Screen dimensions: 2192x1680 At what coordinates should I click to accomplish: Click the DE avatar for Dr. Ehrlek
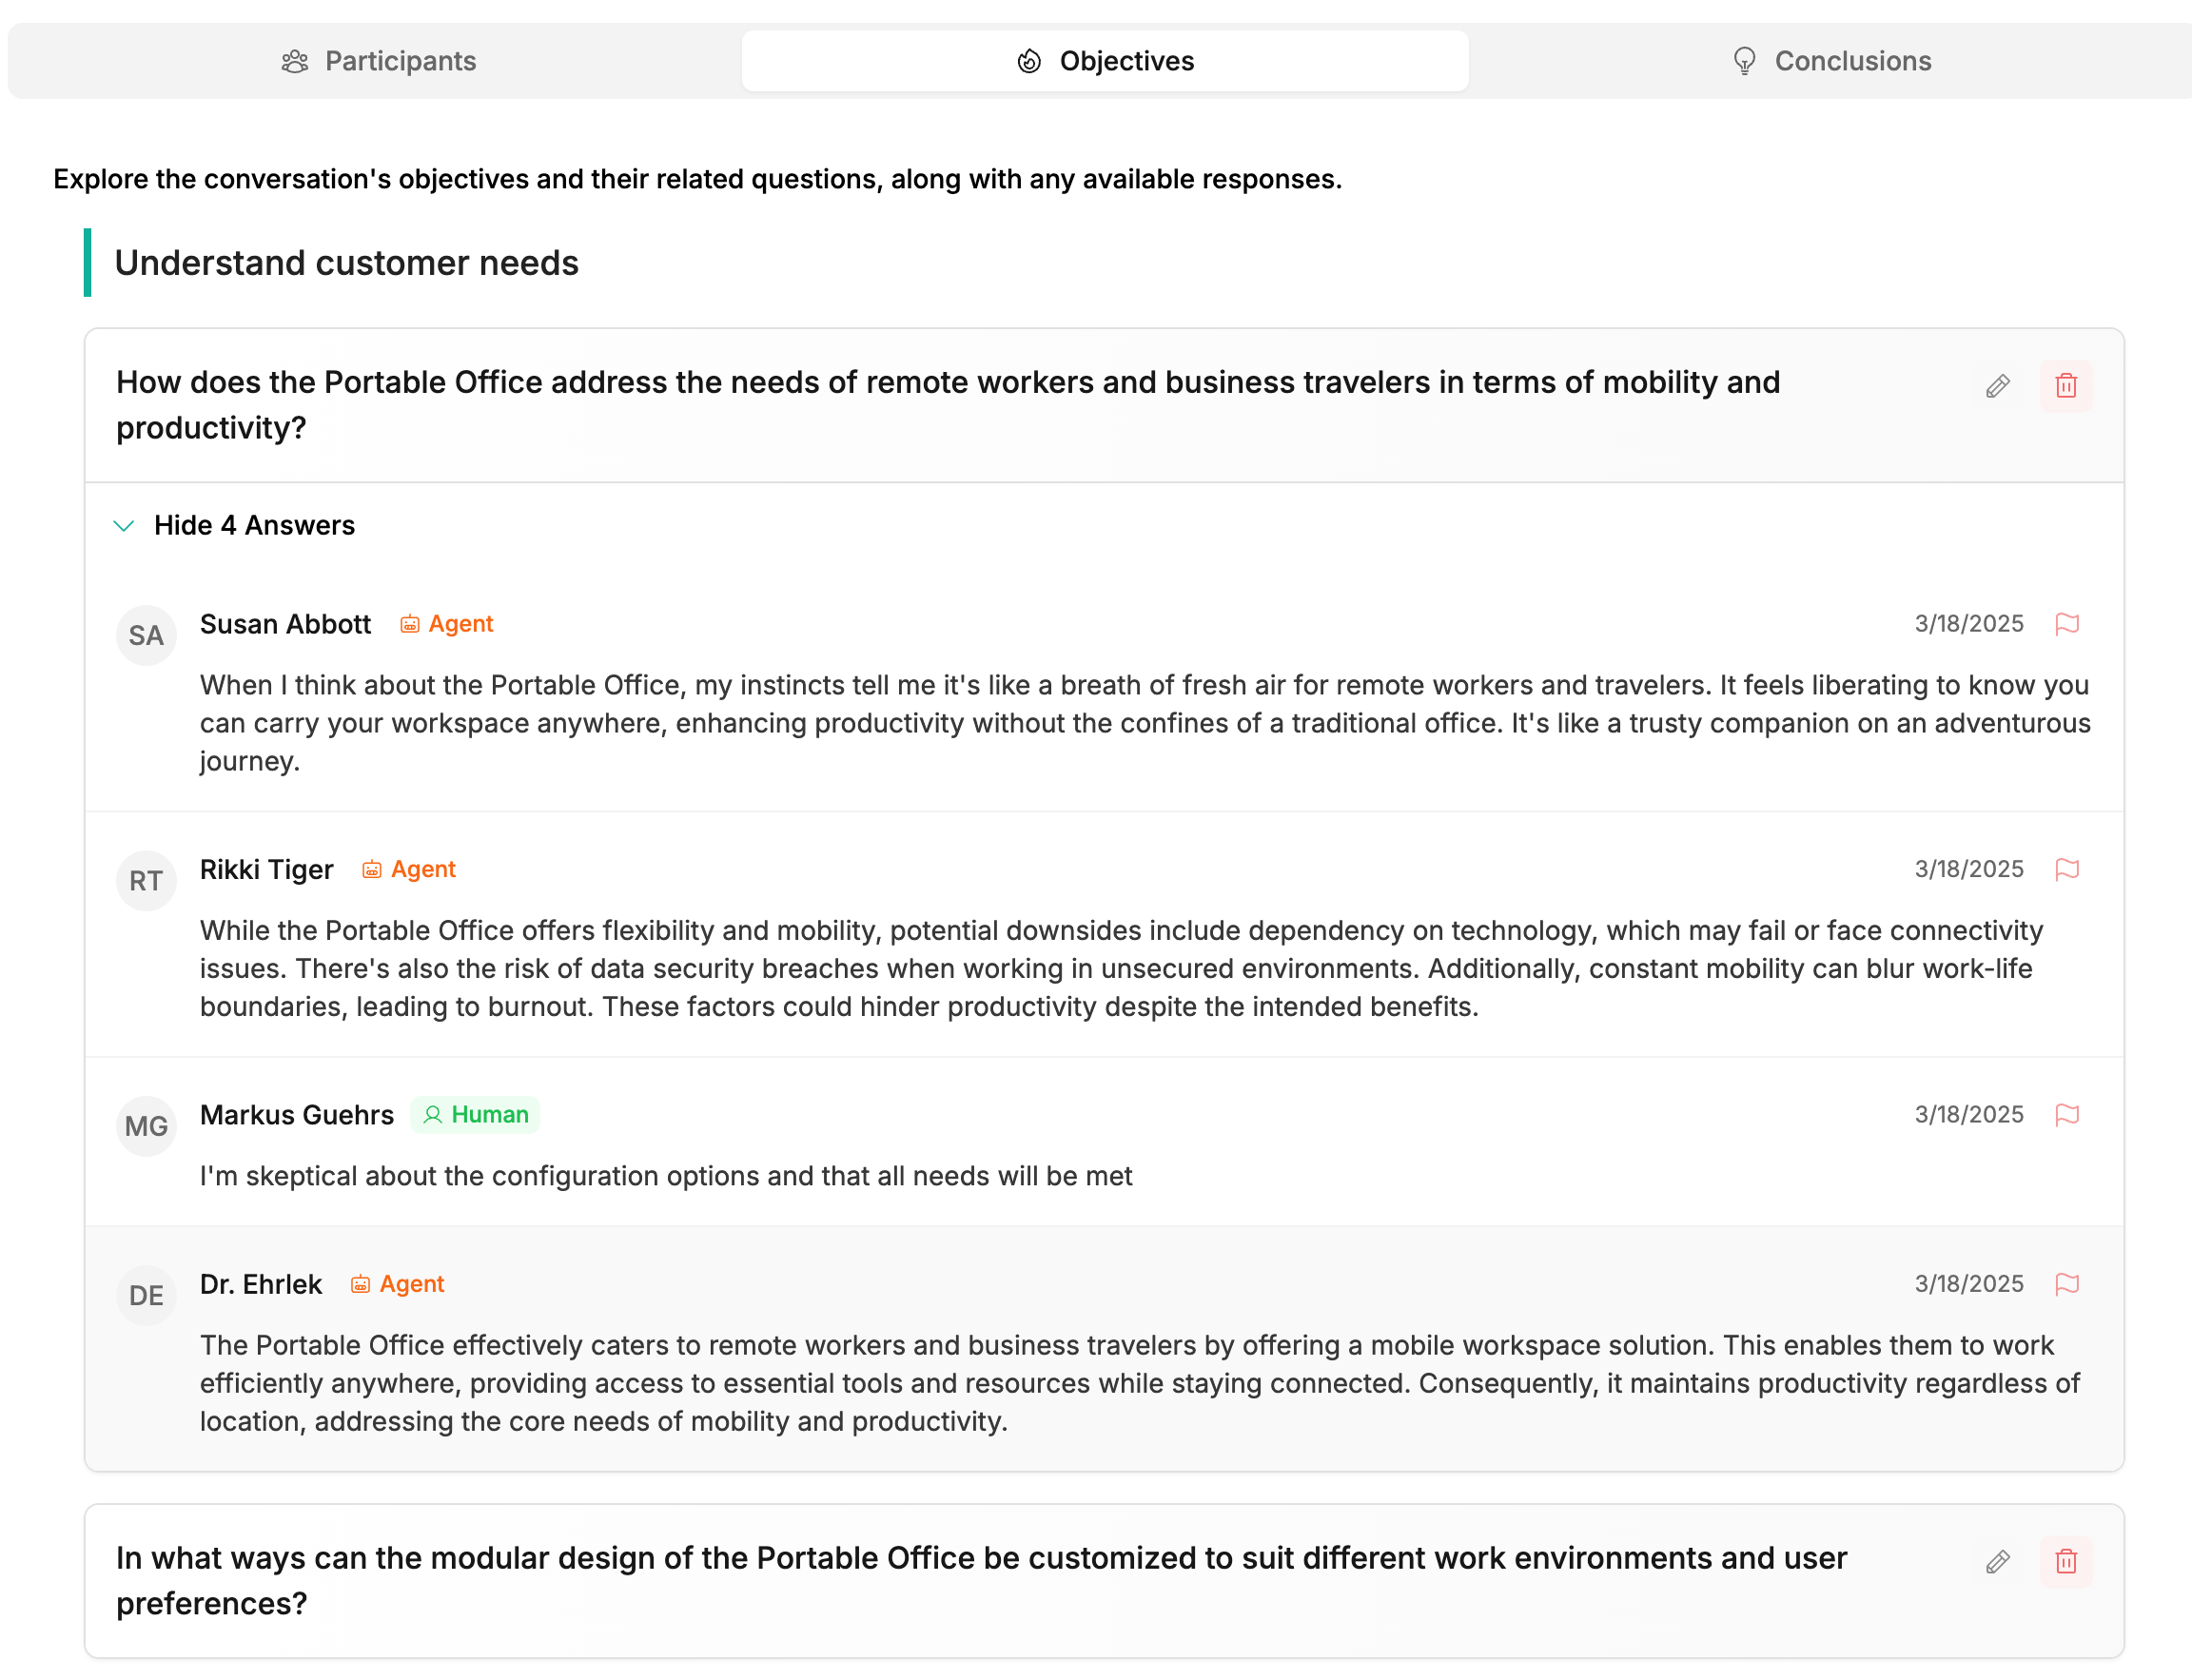tap(146, 1295)
